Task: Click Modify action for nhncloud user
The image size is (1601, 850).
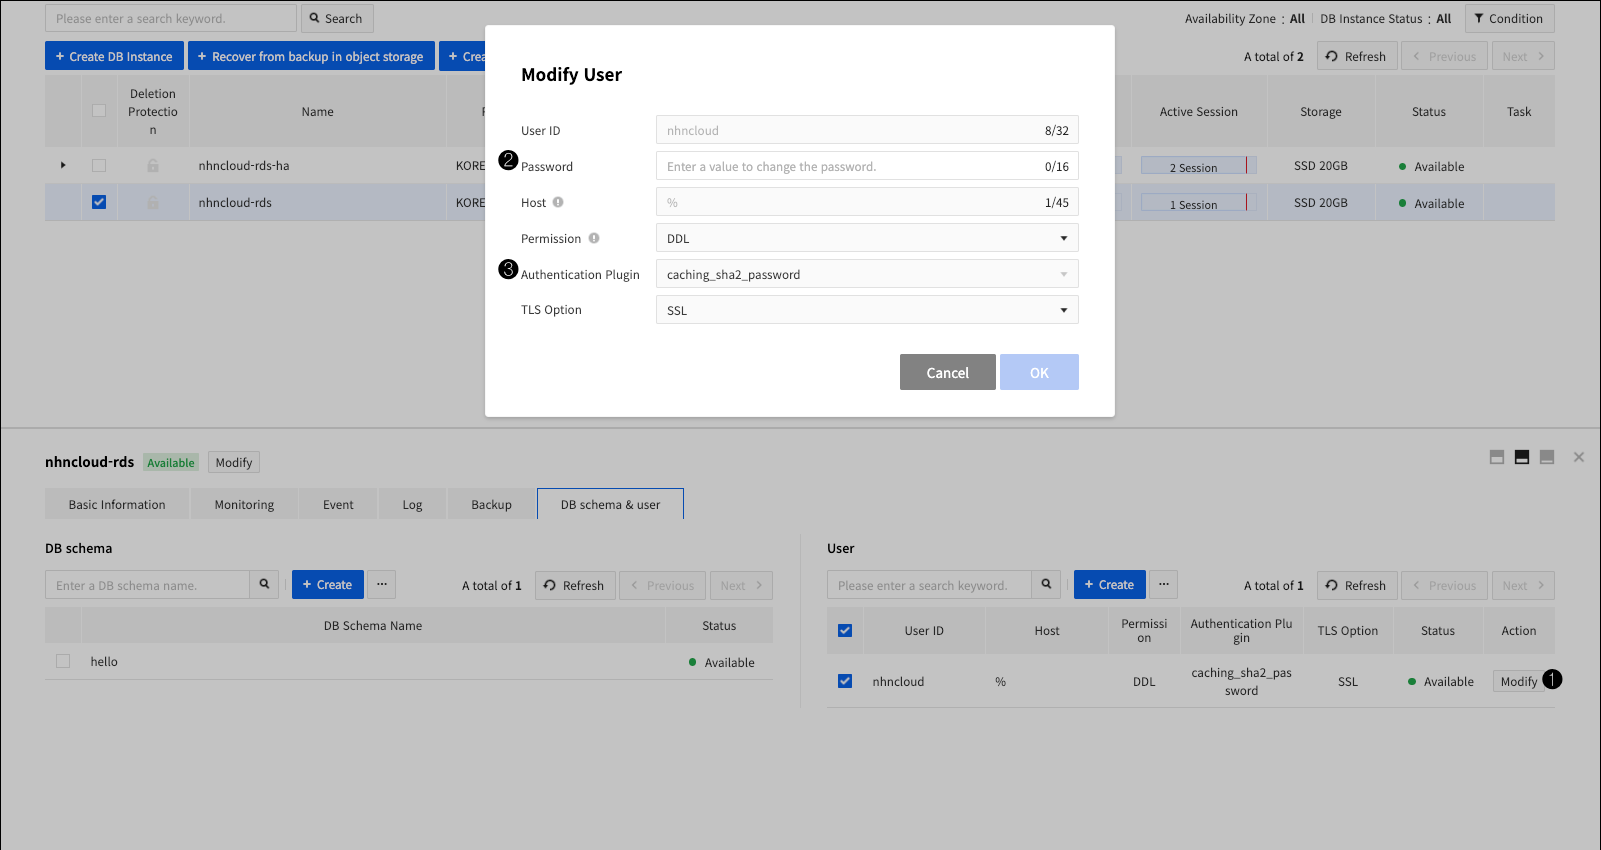Action: [1518, 681]
